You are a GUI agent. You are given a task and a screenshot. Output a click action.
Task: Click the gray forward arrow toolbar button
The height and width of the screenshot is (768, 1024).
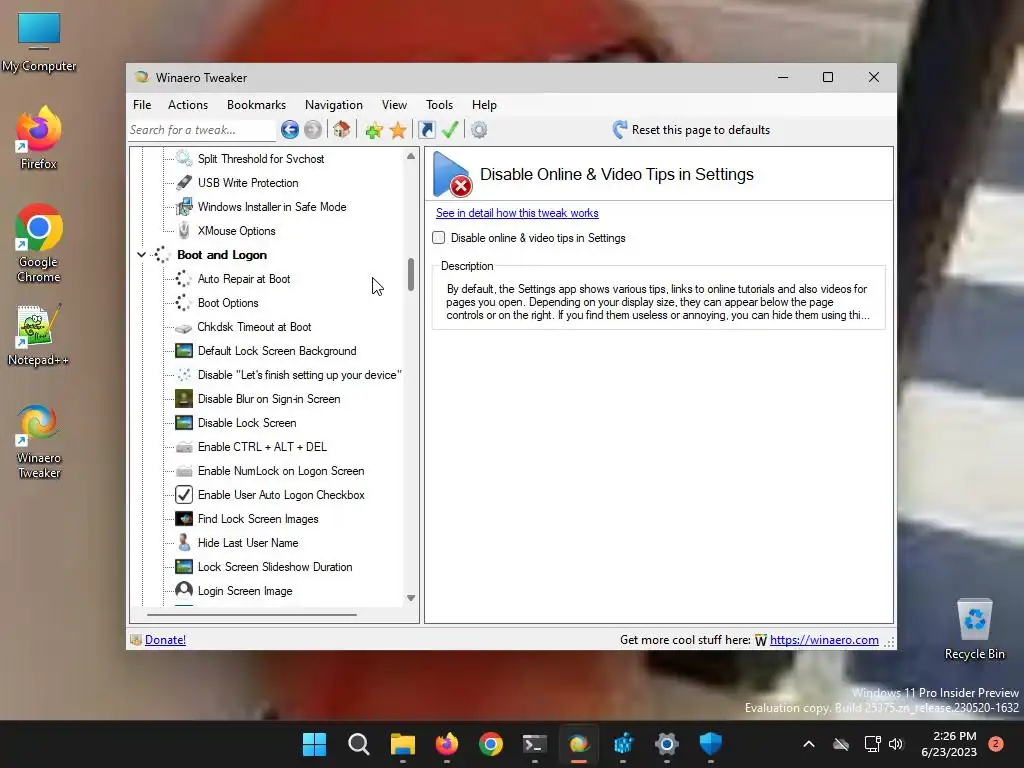click(313, 130)
